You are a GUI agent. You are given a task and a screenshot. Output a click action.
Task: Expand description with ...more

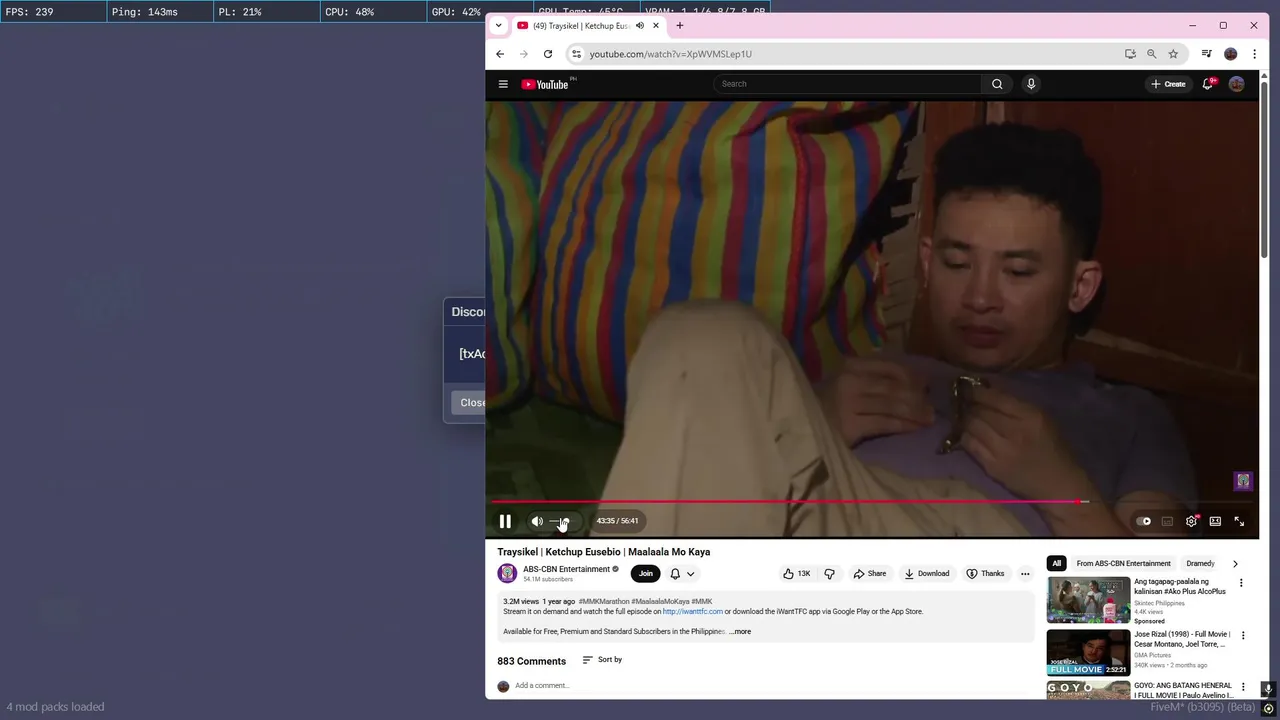[740, 631]
